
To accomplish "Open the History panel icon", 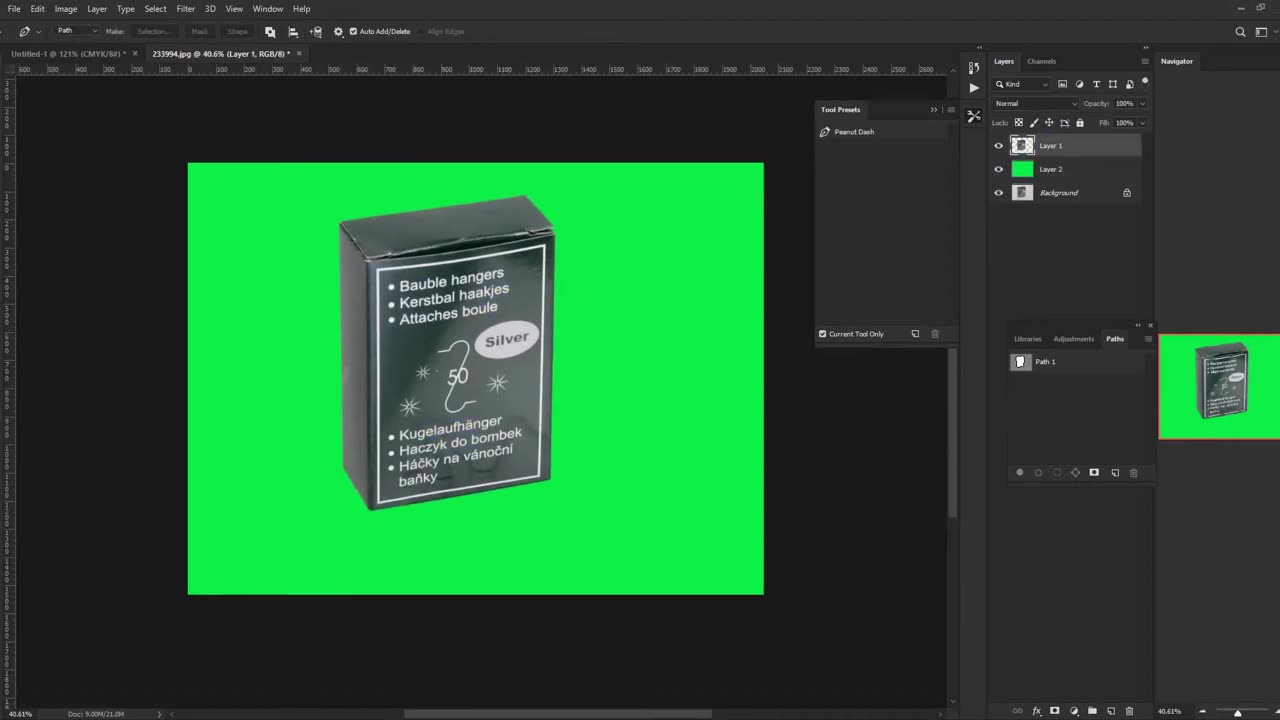I will click(974, 67).
